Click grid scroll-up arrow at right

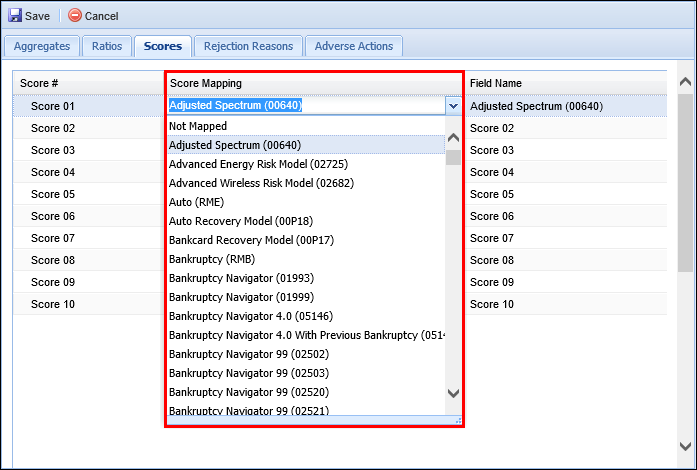[685, 82]
